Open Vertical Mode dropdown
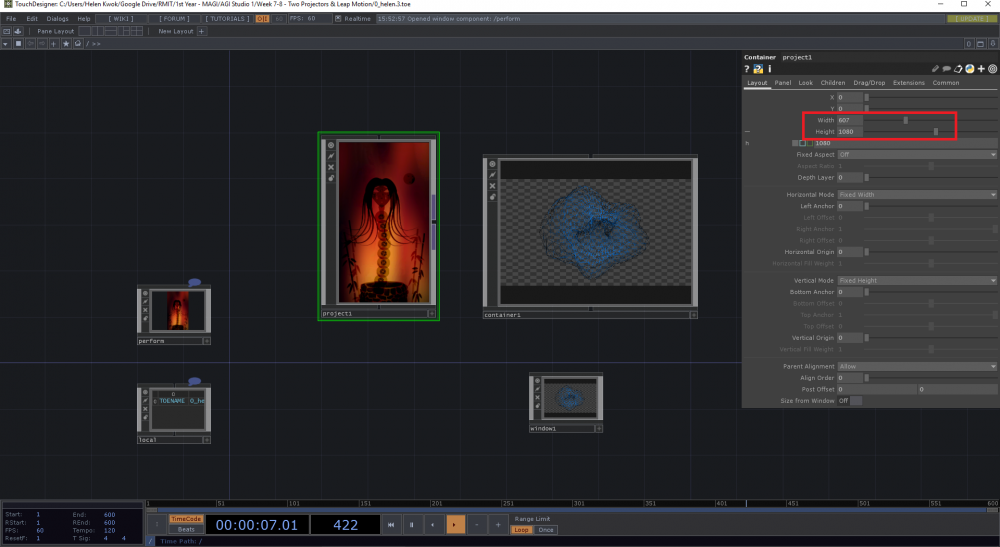 tap(917, 281)
